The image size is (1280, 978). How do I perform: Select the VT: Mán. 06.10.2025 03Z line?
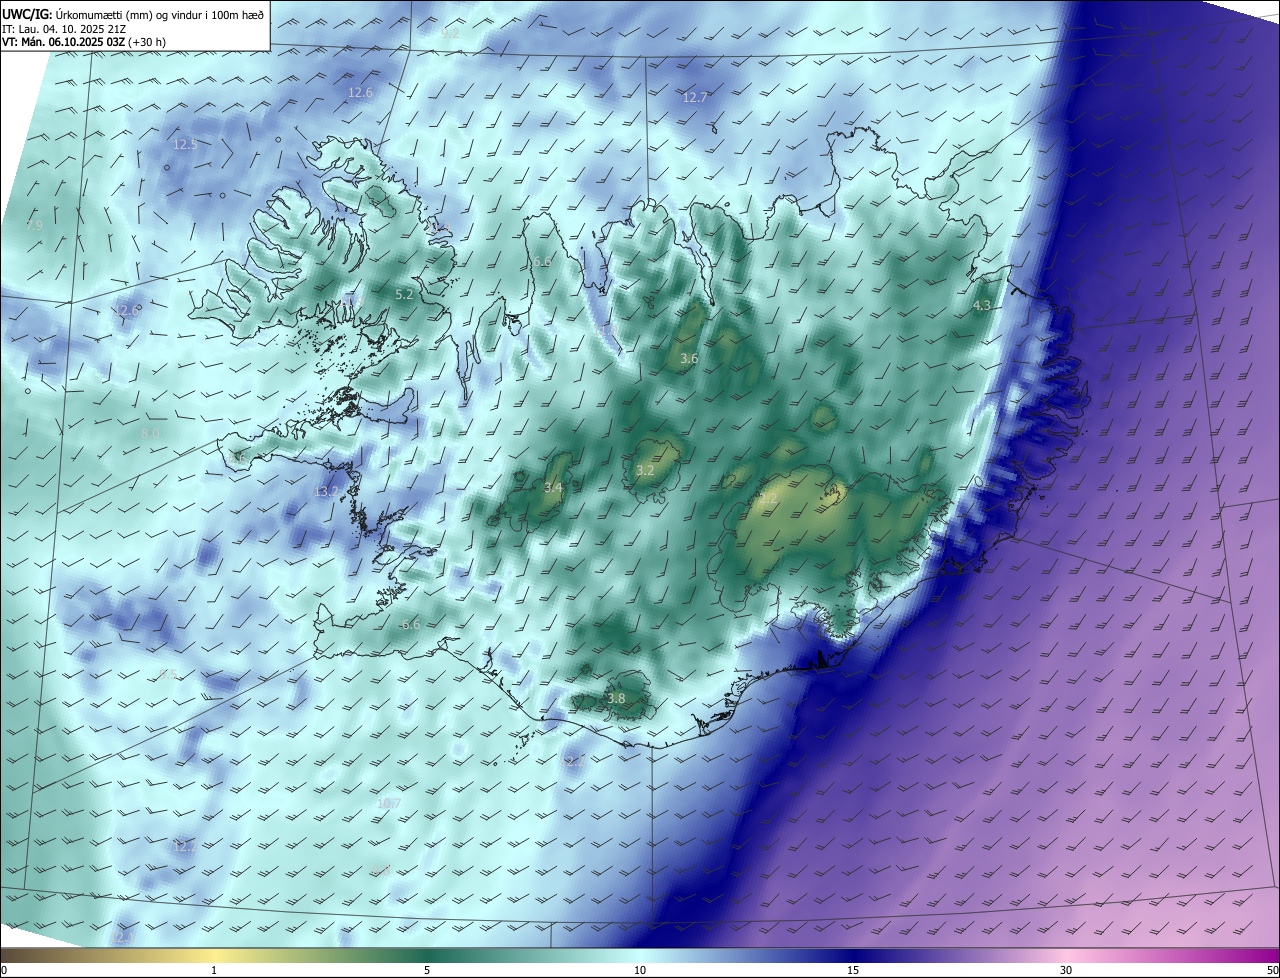tap(84, 42)
